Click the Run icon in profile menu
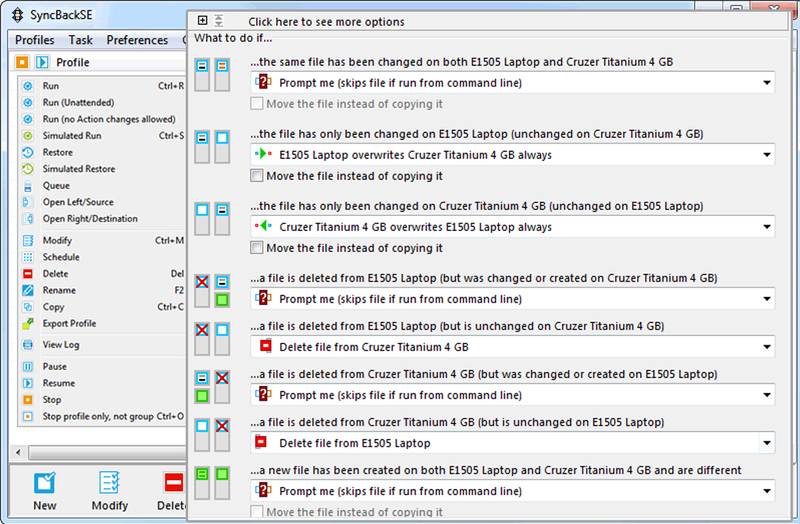800x524 pixels. tap(28, 86)
